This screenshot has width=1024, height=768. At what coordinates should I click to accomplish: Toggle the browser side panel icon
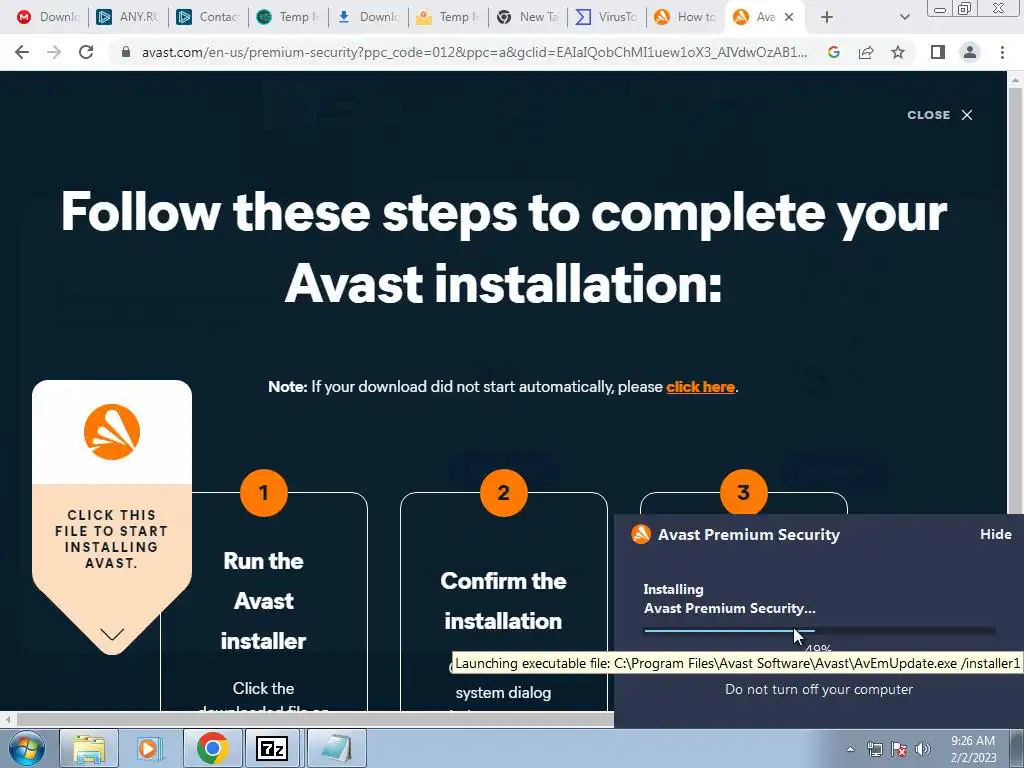click(x=938, y=52)
